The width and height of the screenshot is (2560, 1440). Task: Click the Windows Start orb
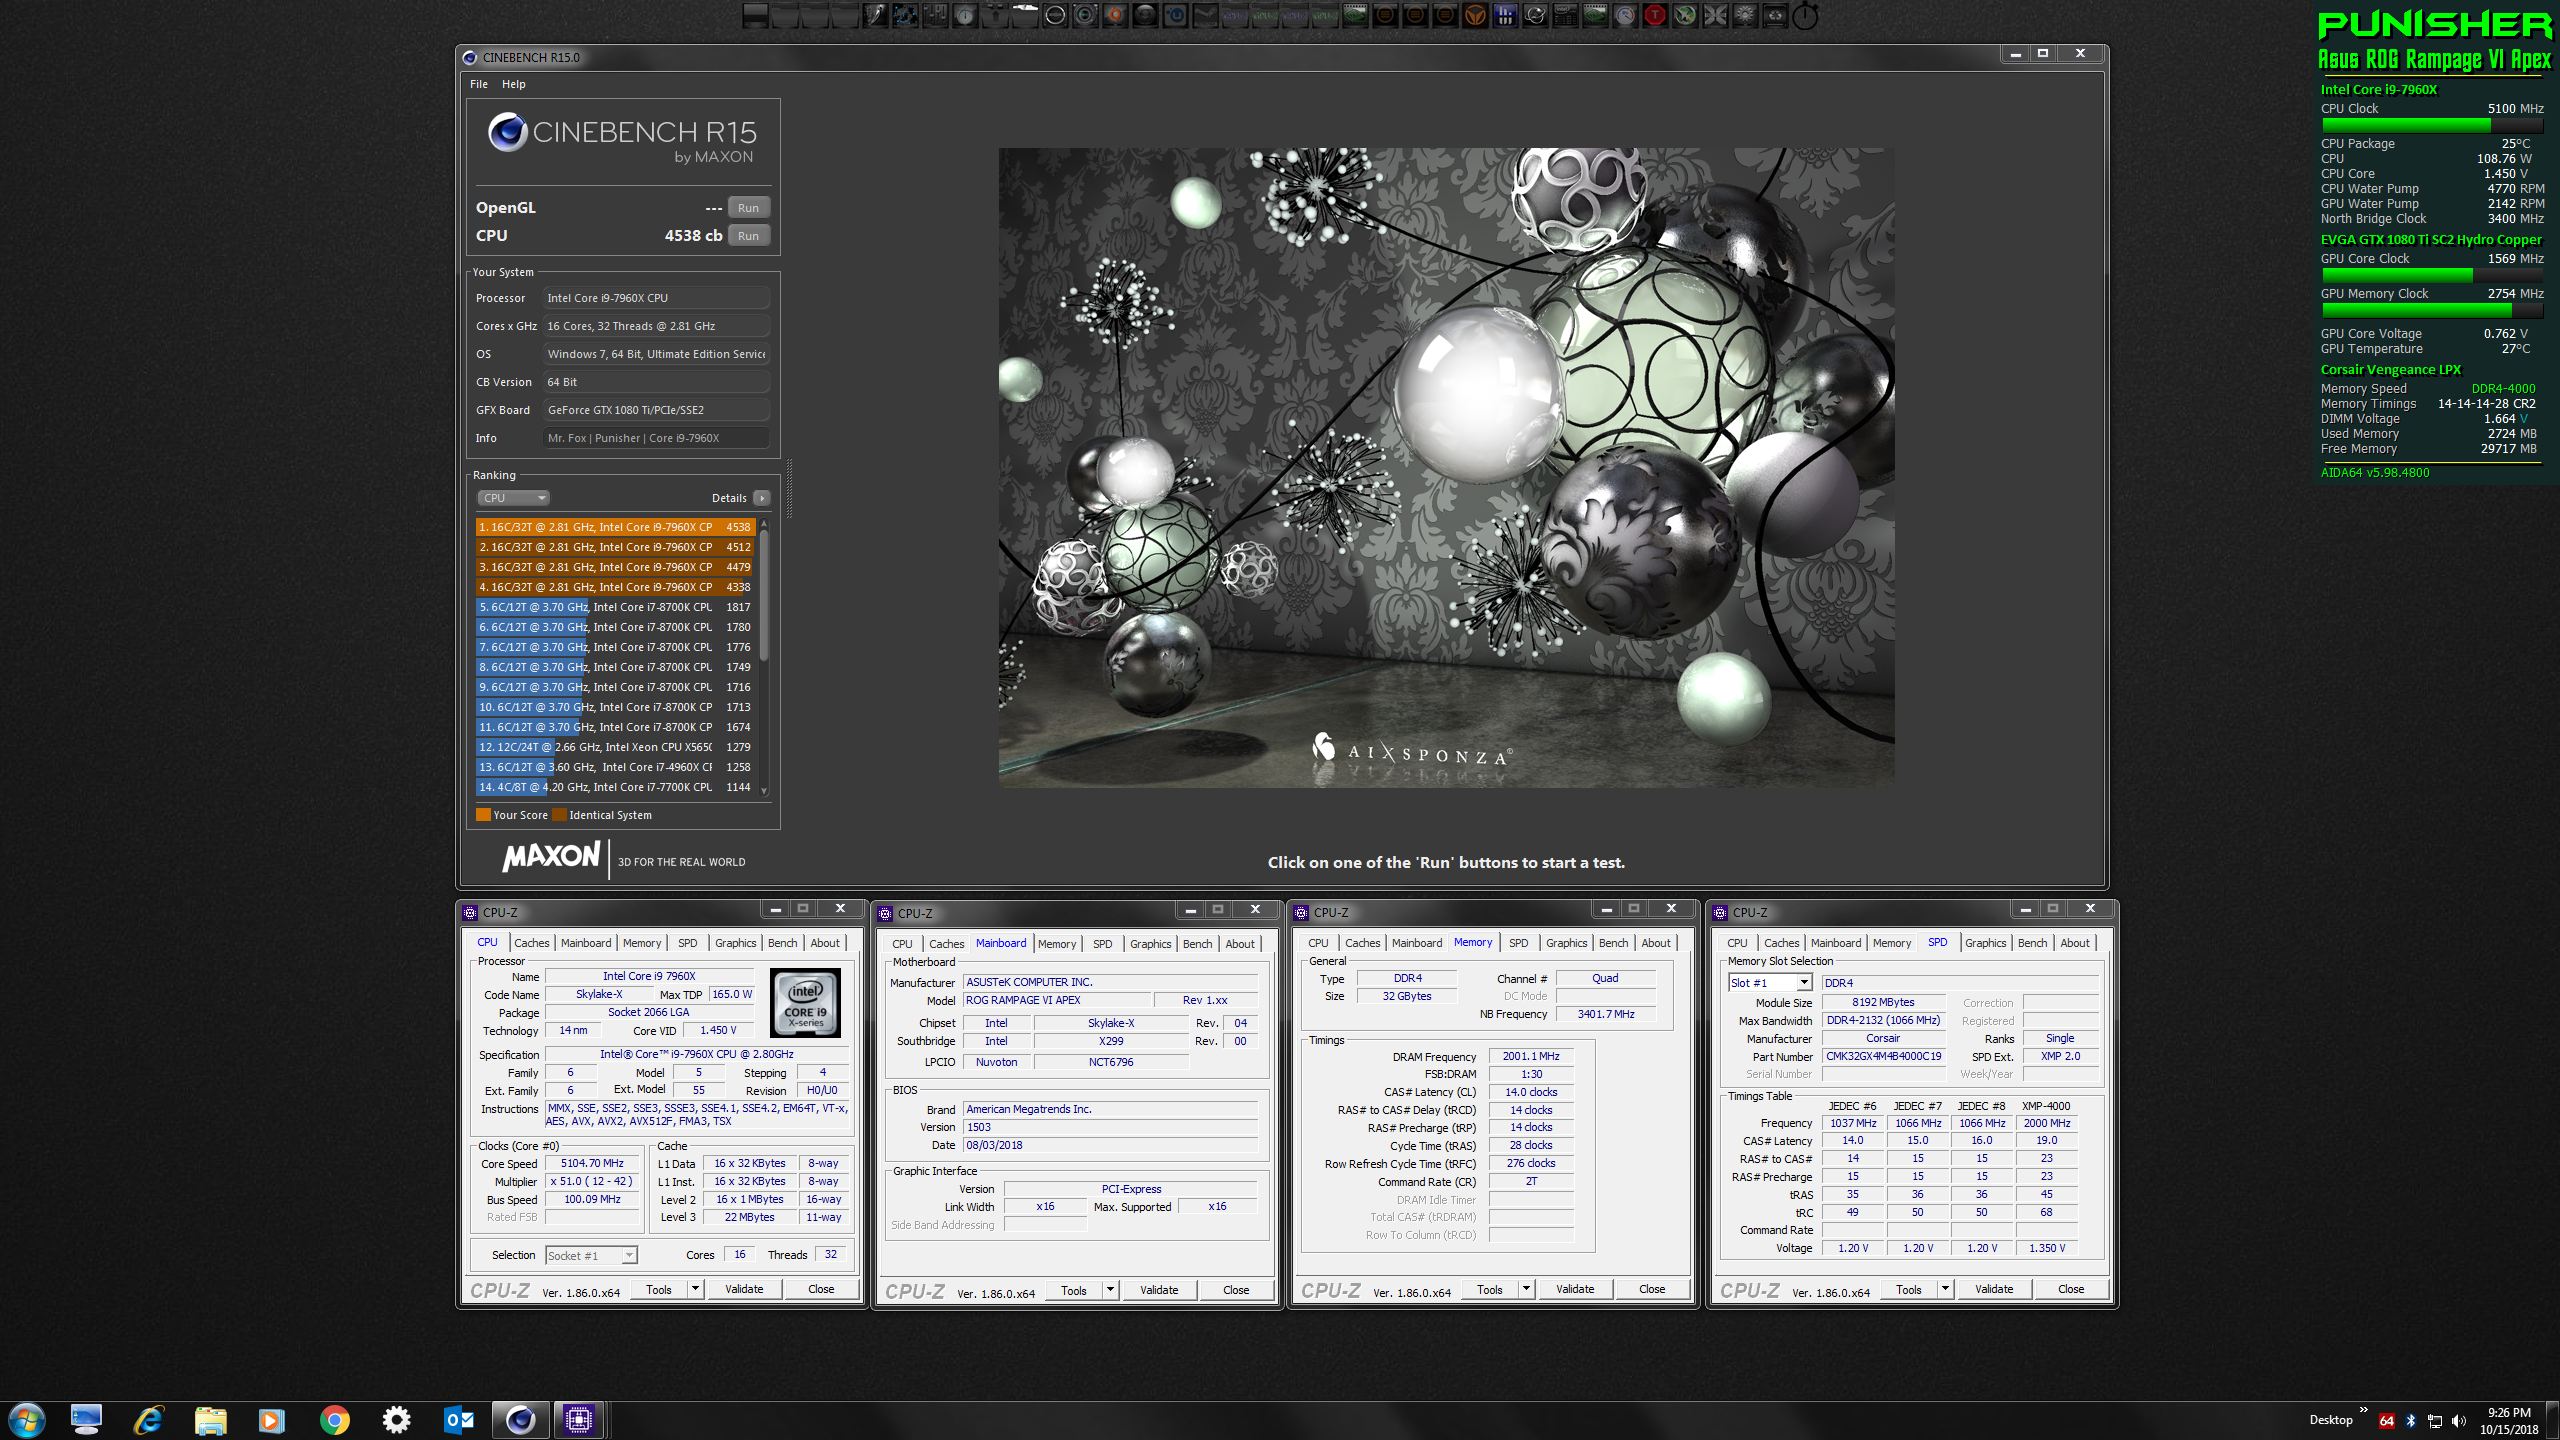[26, 1420]
